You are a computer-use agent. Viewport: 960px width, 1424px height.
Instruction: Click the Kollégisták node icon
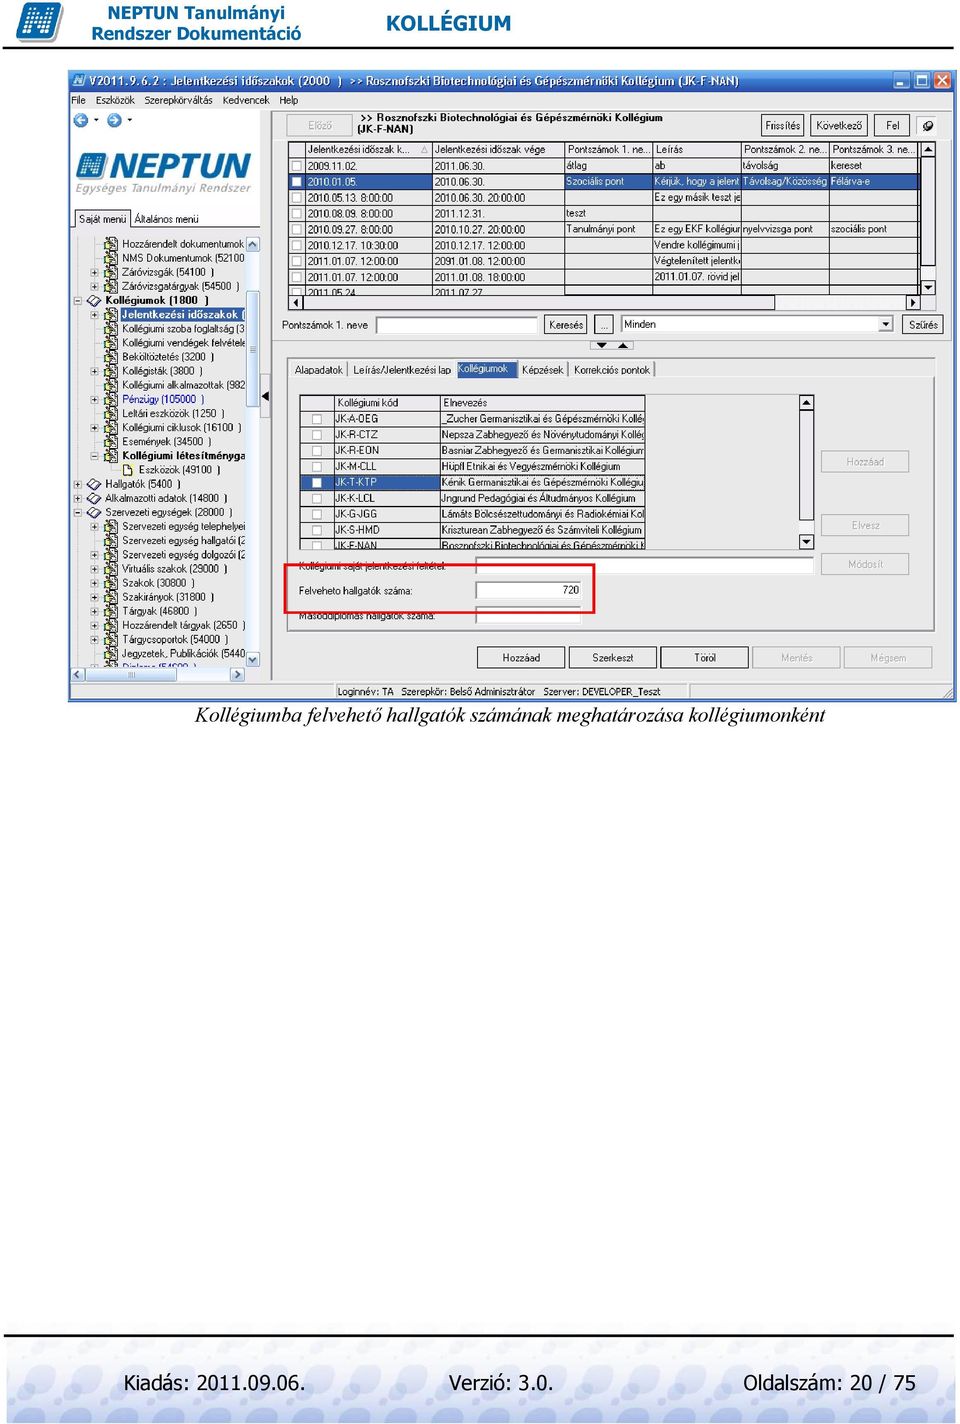coord(111,371)
